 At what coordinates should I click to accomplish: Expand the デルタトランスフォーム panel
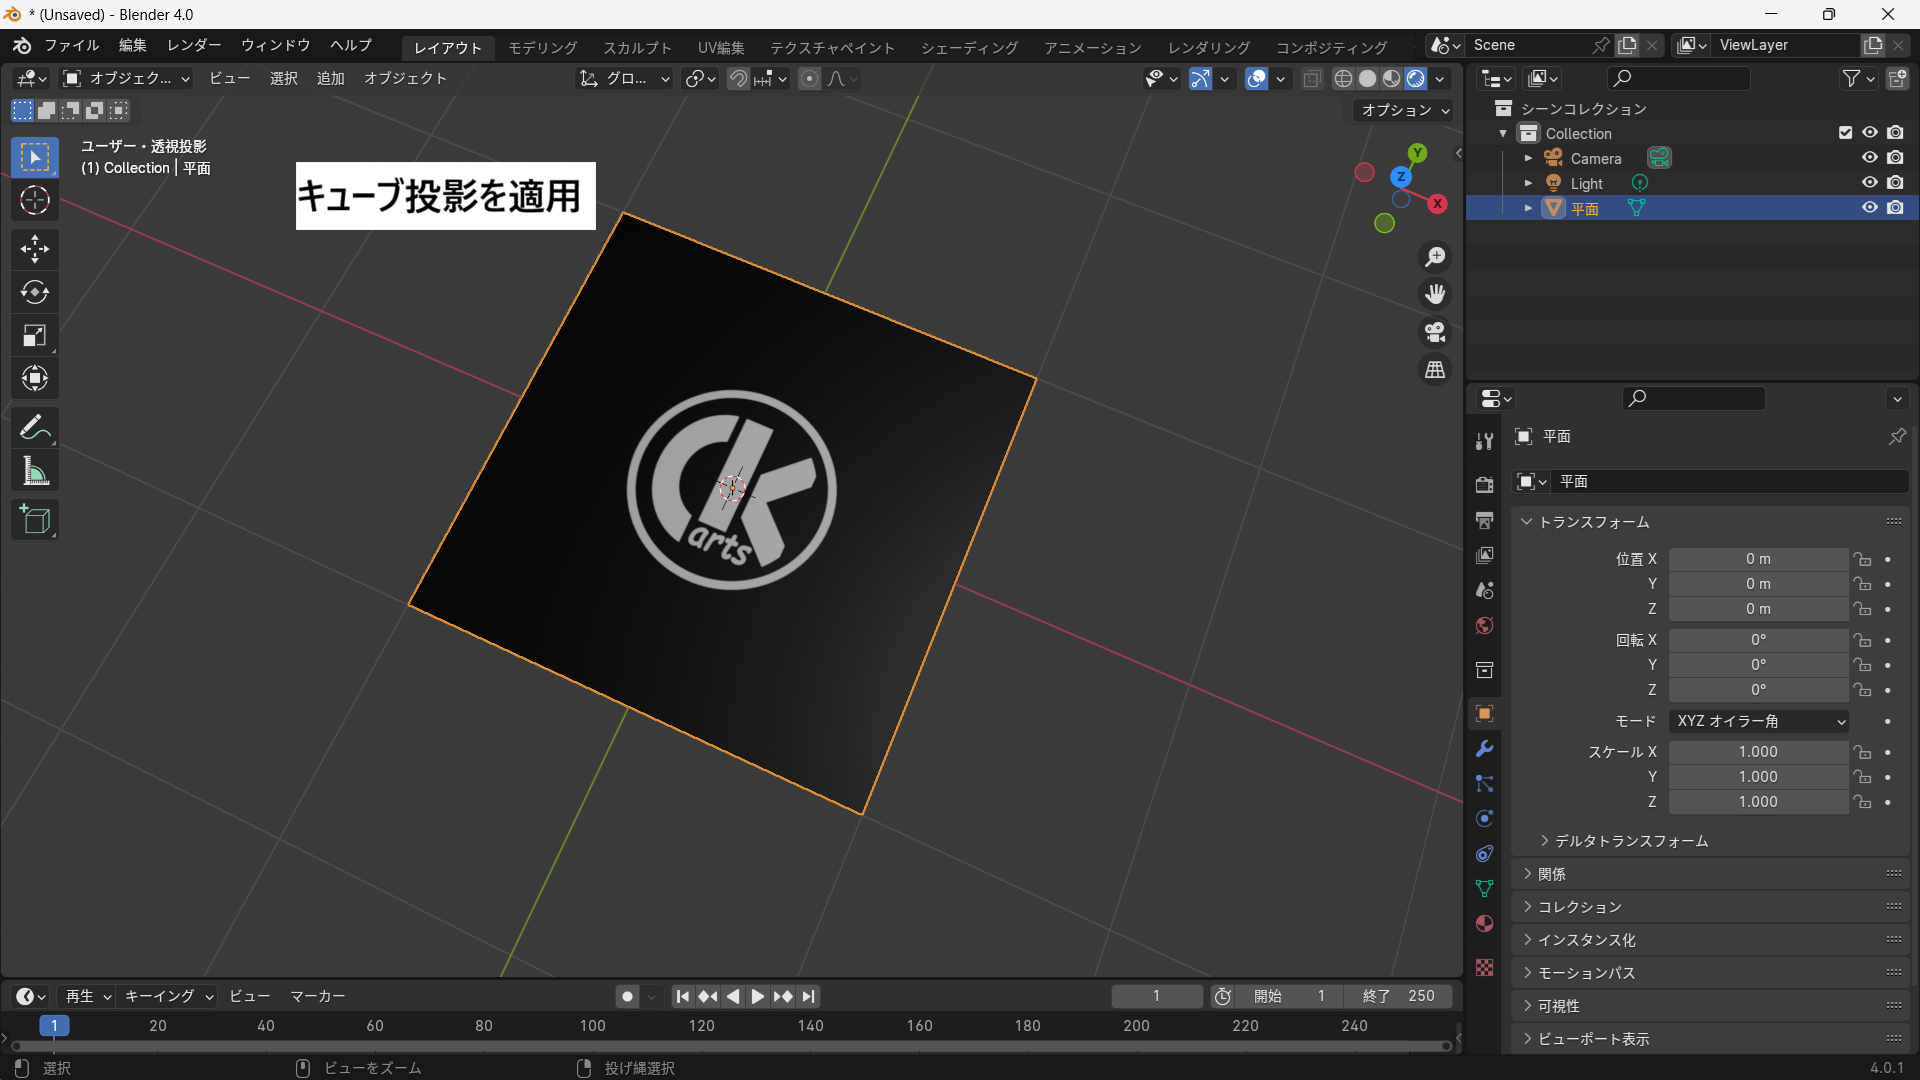pyautogui.click(x=1630, y=841)
